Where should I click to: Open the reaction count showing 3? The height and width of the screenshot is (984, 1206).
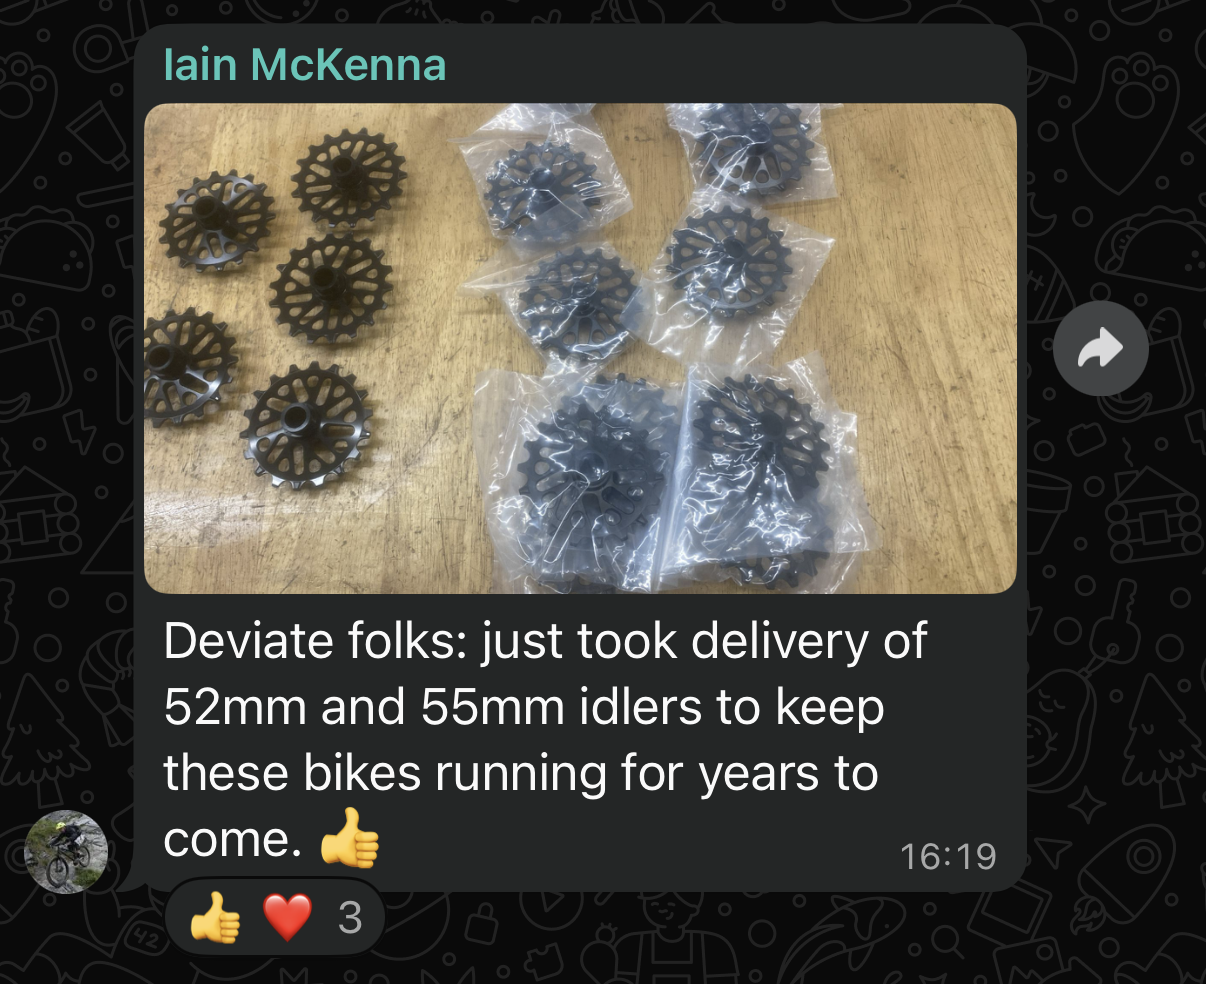click(350, 917)
